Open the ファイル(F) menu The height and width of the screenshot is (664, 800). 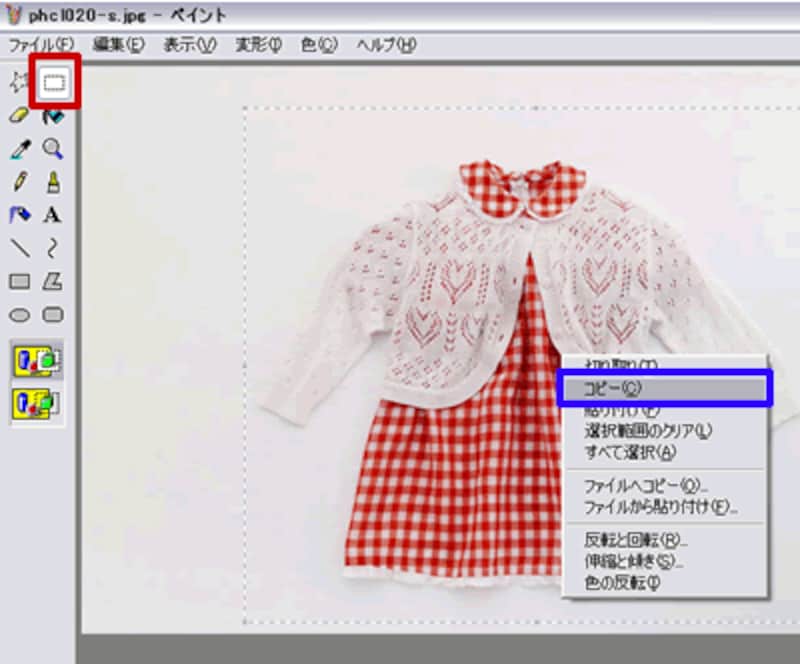[41, 45]
